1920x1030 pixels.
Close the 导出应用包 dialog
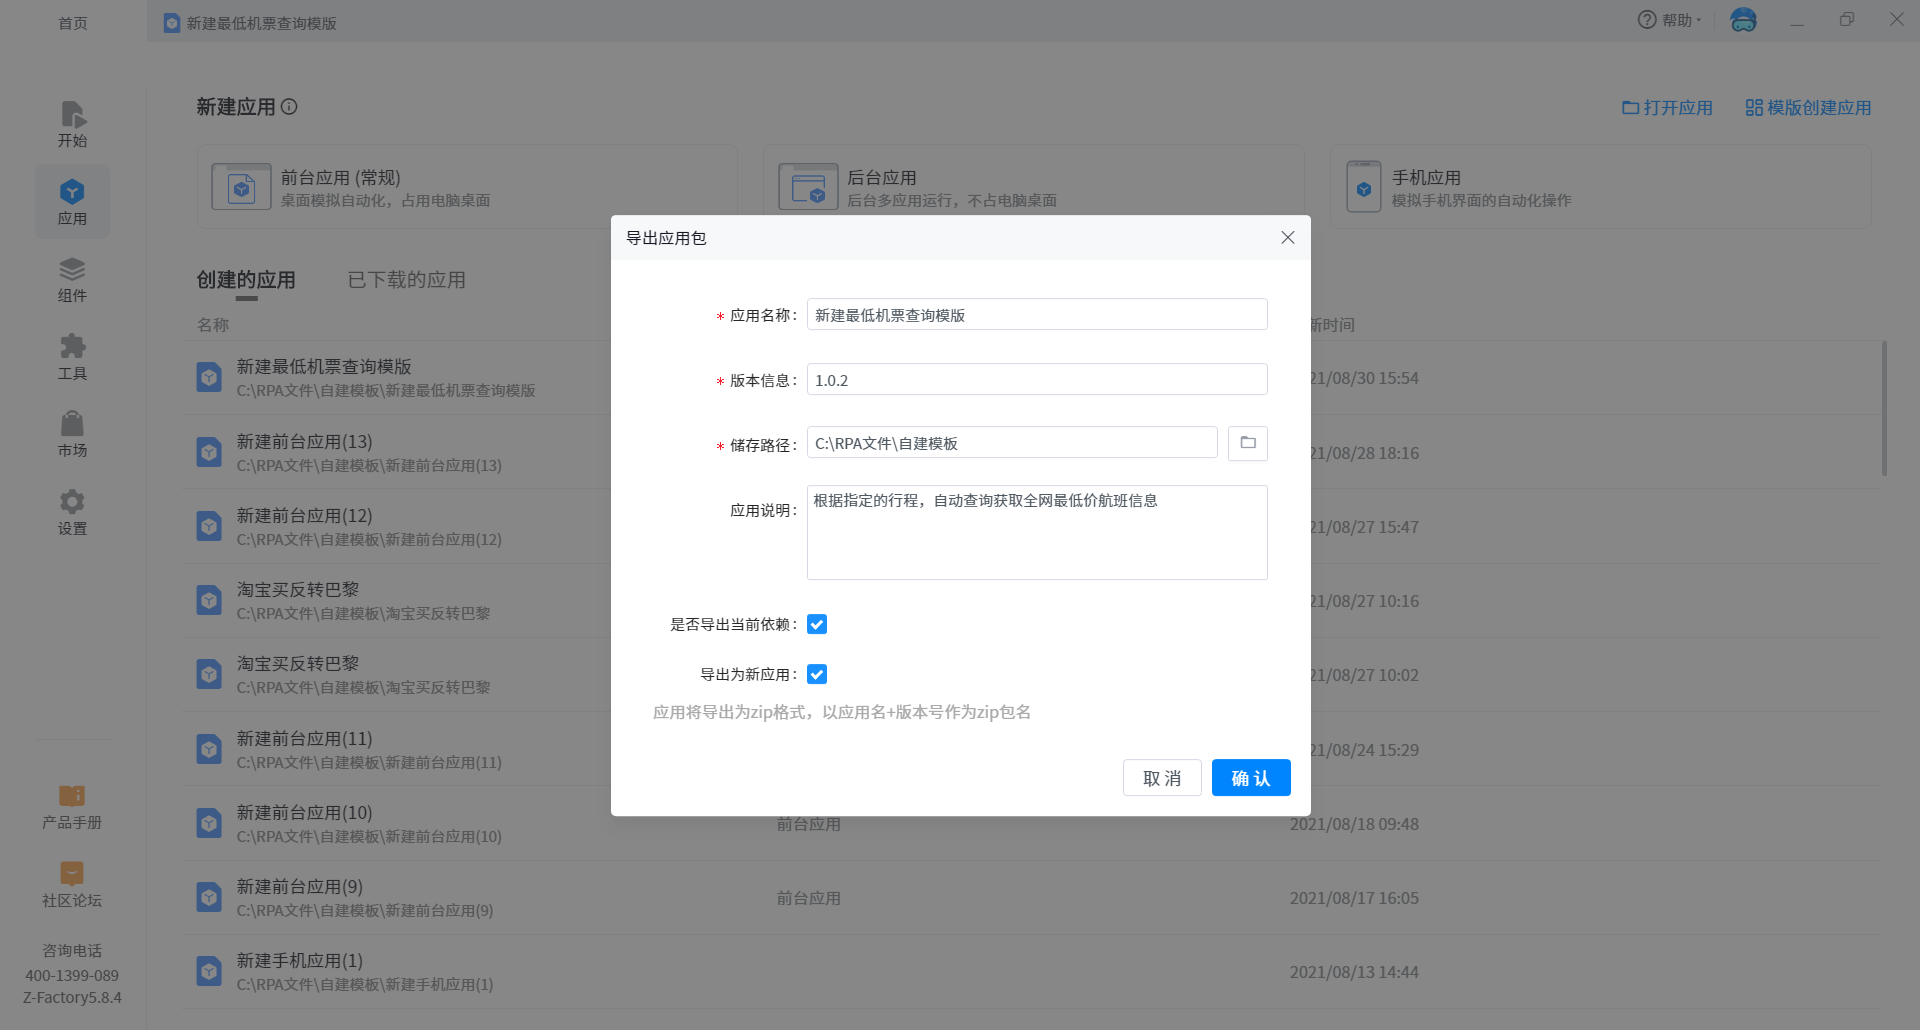click(x=1287, y=237)
